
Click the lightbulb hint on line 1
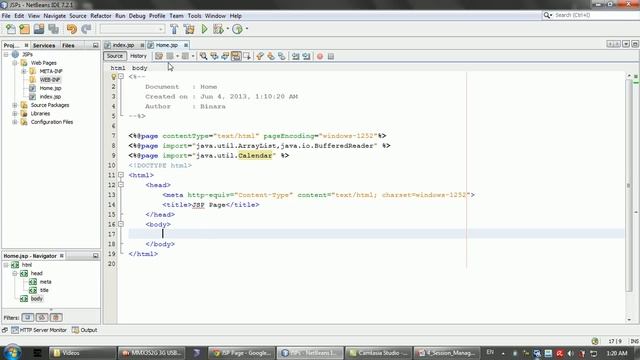point(114,77)
